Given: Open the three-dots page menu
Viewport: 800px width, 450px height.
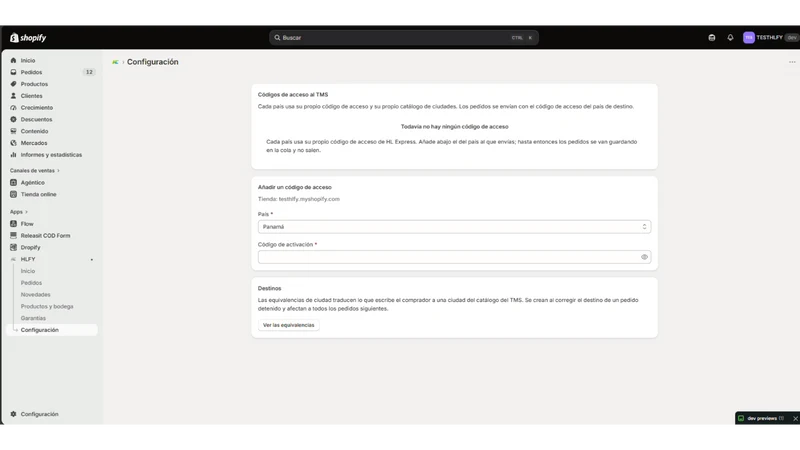Looking at the screenshot, I should coord(792,62).
